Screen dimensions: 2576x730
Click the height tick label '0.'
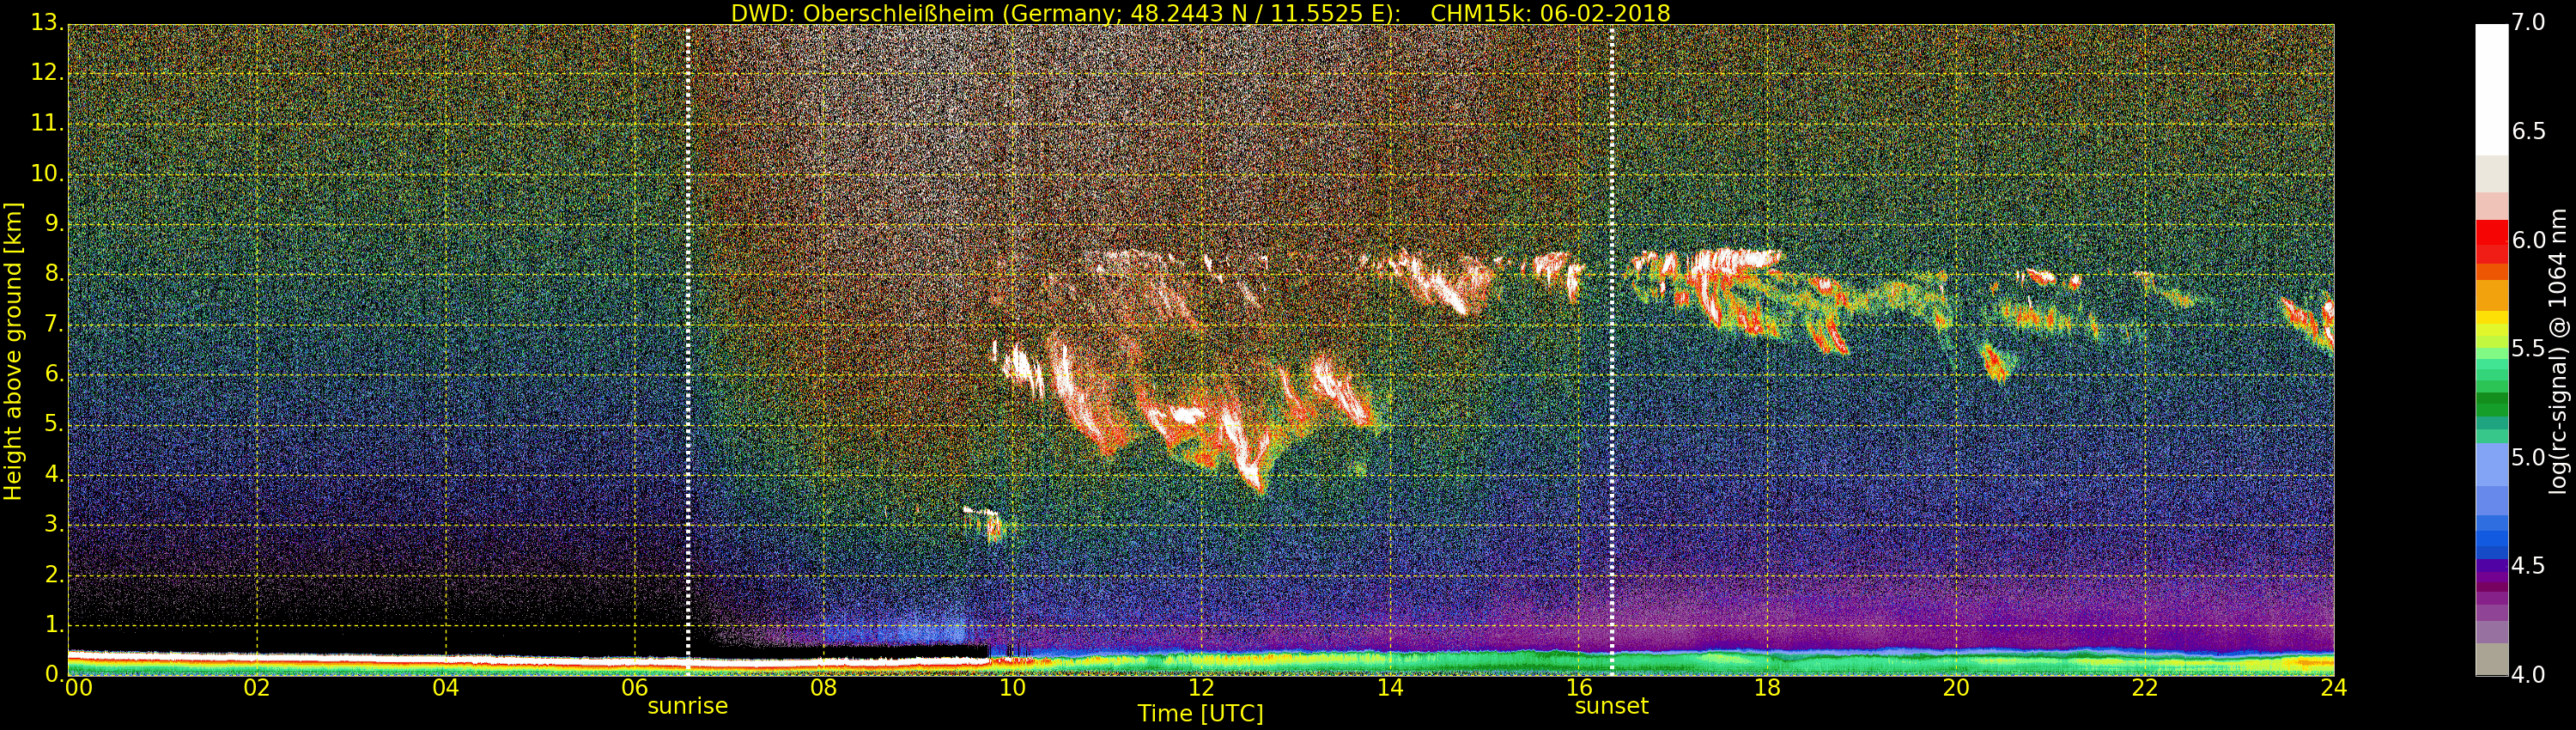click(x=54, y=674)
